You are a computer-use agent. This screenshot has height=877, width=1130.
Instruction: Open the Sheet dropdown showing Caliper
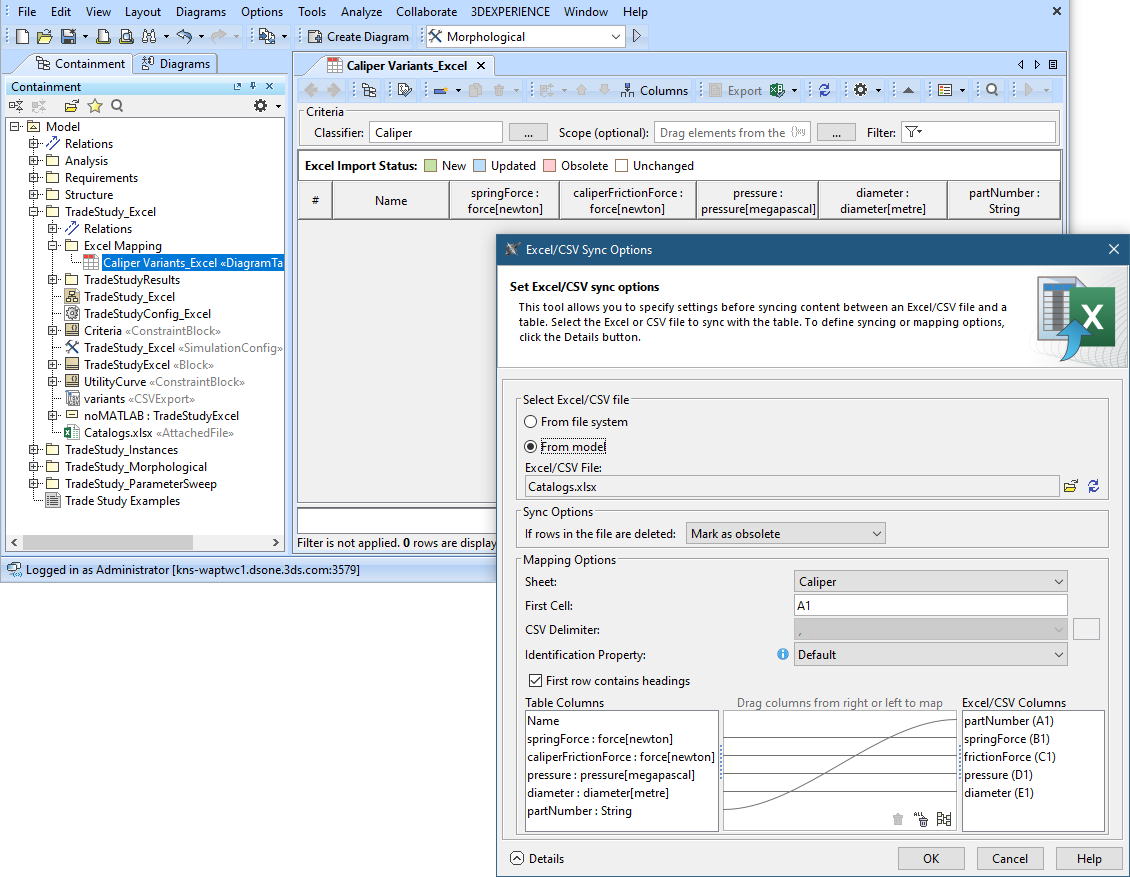click(x=930, y=582)
